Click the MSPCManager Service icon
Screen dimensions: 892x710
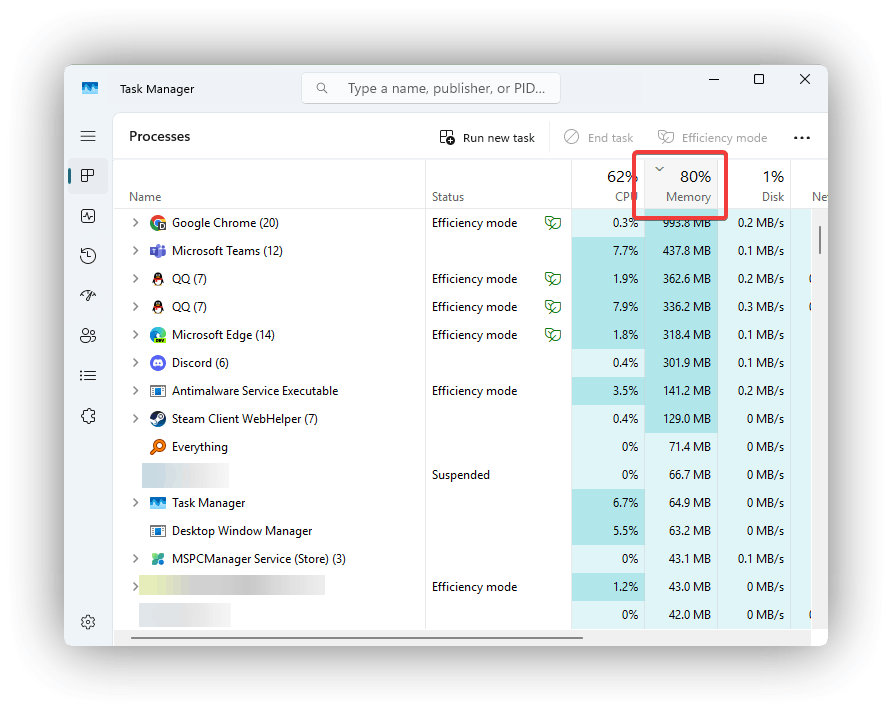[158, 559]
